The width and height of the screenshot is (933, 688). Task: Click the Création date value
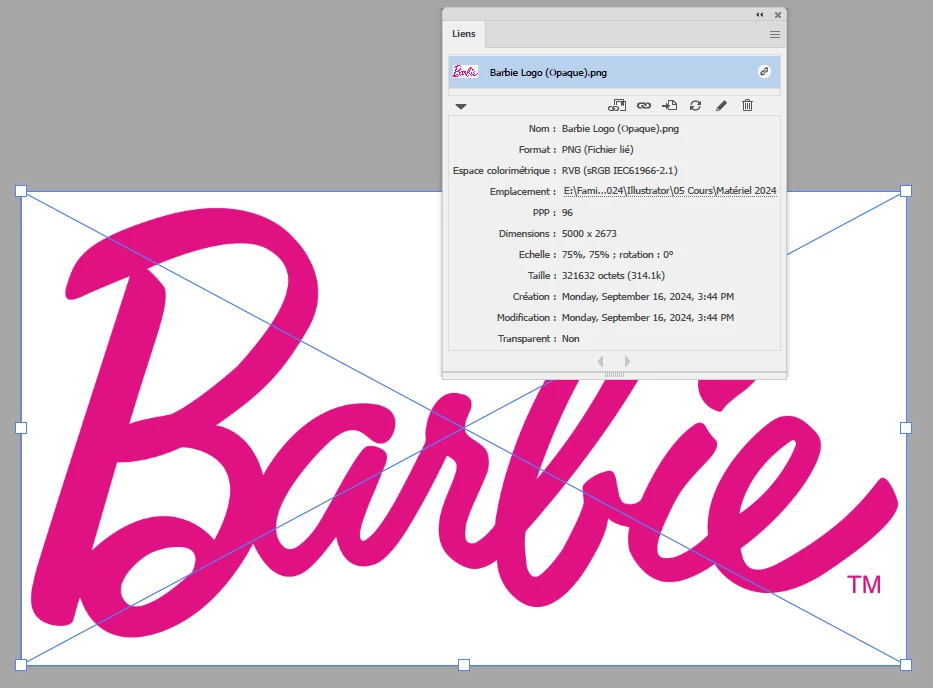click(x=647, y=296)
